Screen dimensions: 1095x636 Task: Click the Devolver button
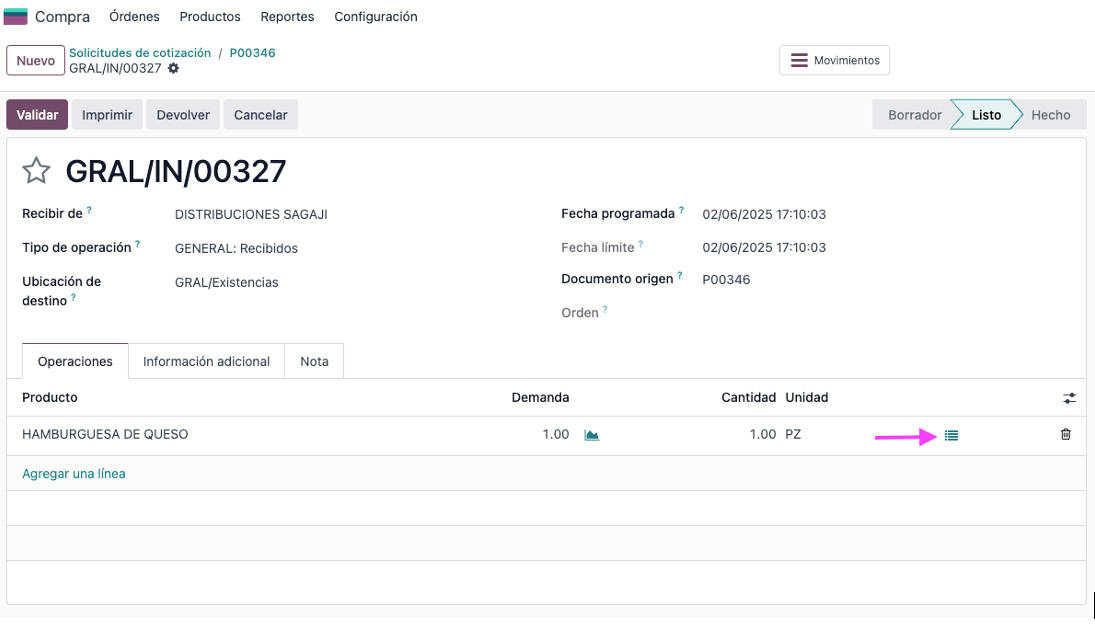[x=183, y=114]
